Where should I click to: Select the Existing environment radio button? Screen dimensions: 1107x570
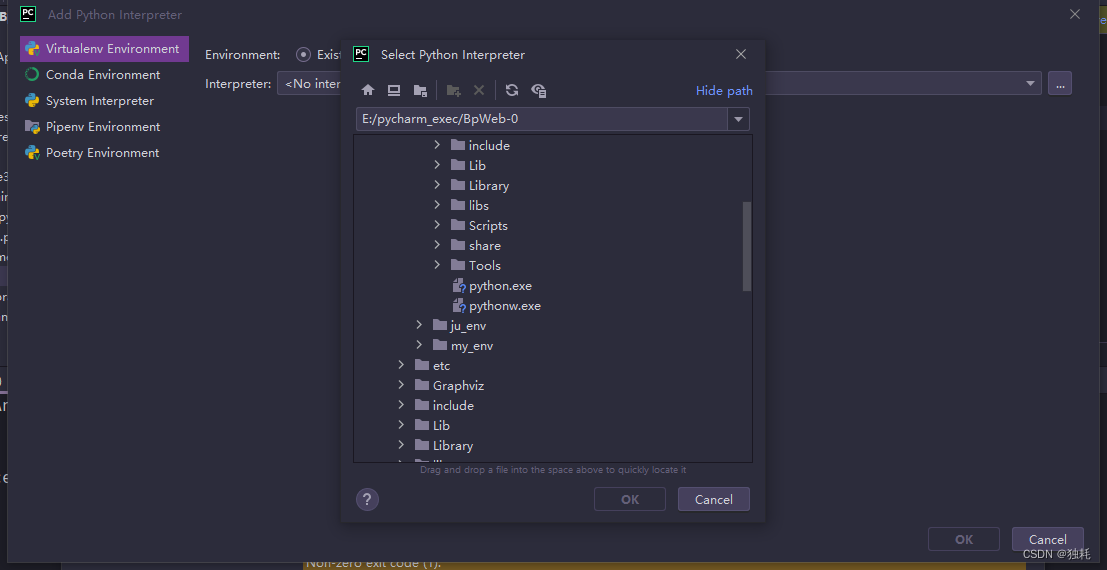(304, 54)
